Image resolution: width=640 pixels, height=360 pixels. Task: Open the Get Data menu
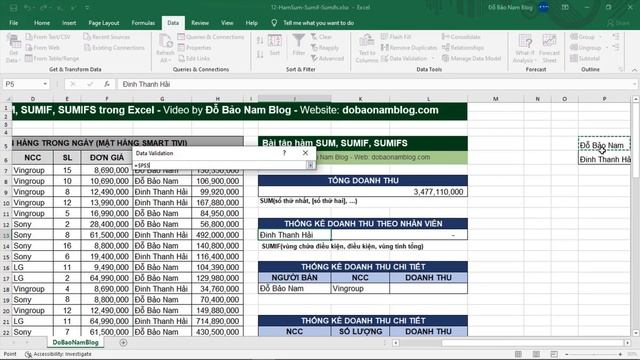click(13, 48)
